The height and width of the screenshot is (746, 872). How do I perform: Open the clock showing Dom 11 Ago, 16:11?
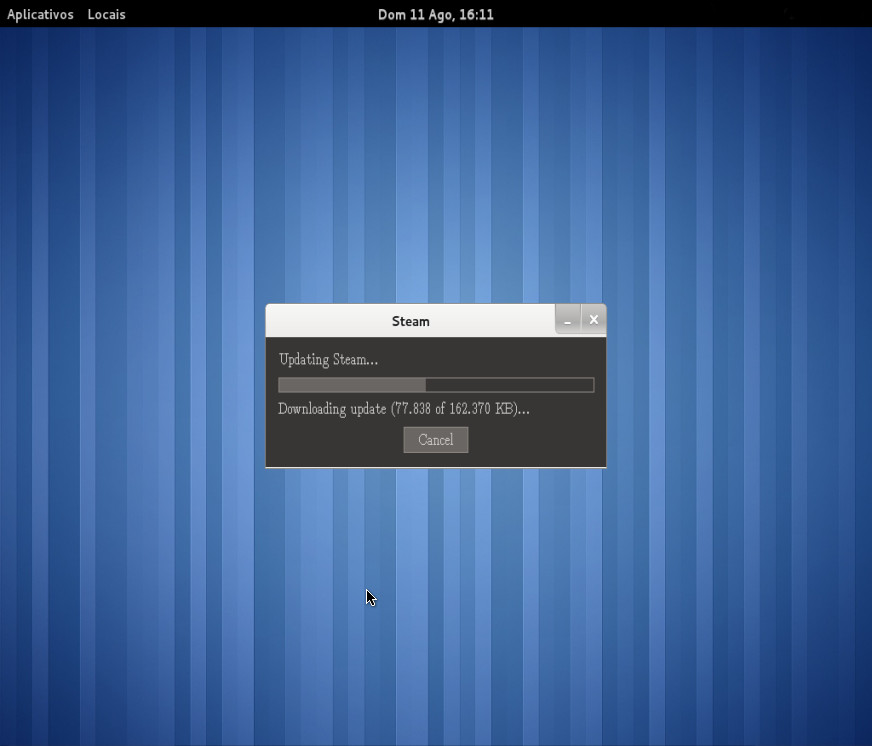coord(435,14)
